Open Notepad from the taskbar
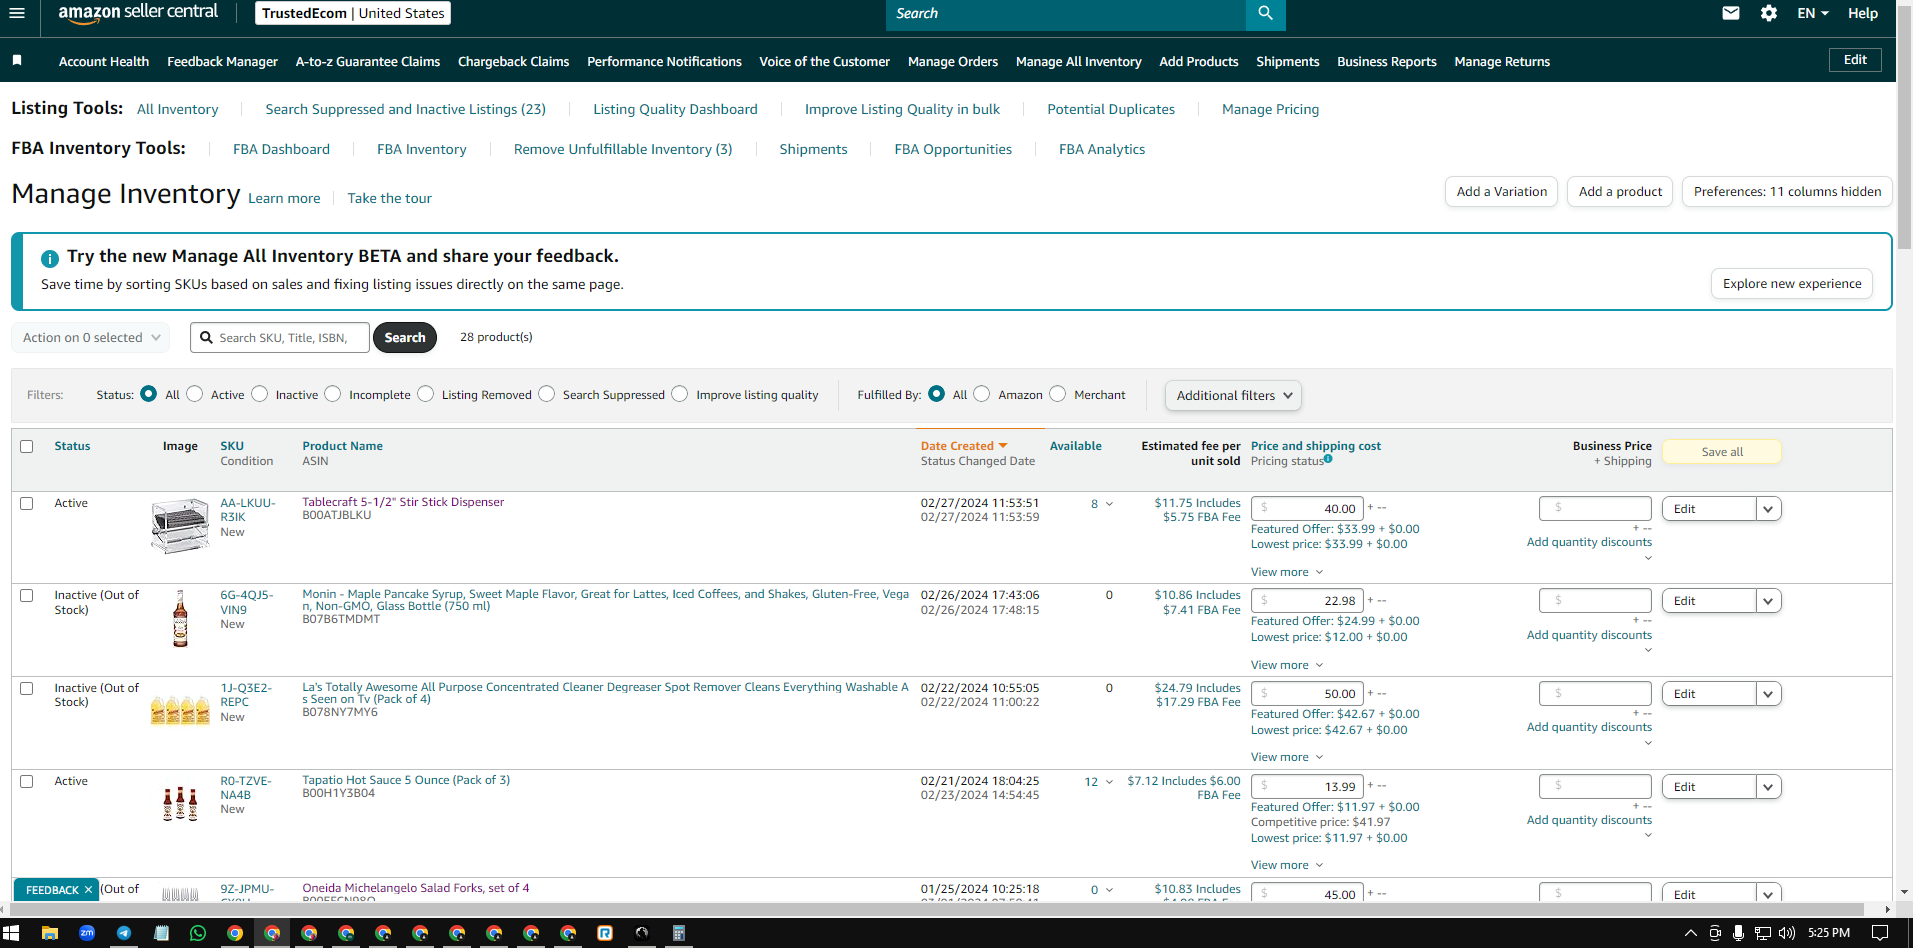1913x948 pixels. point(161,933)
